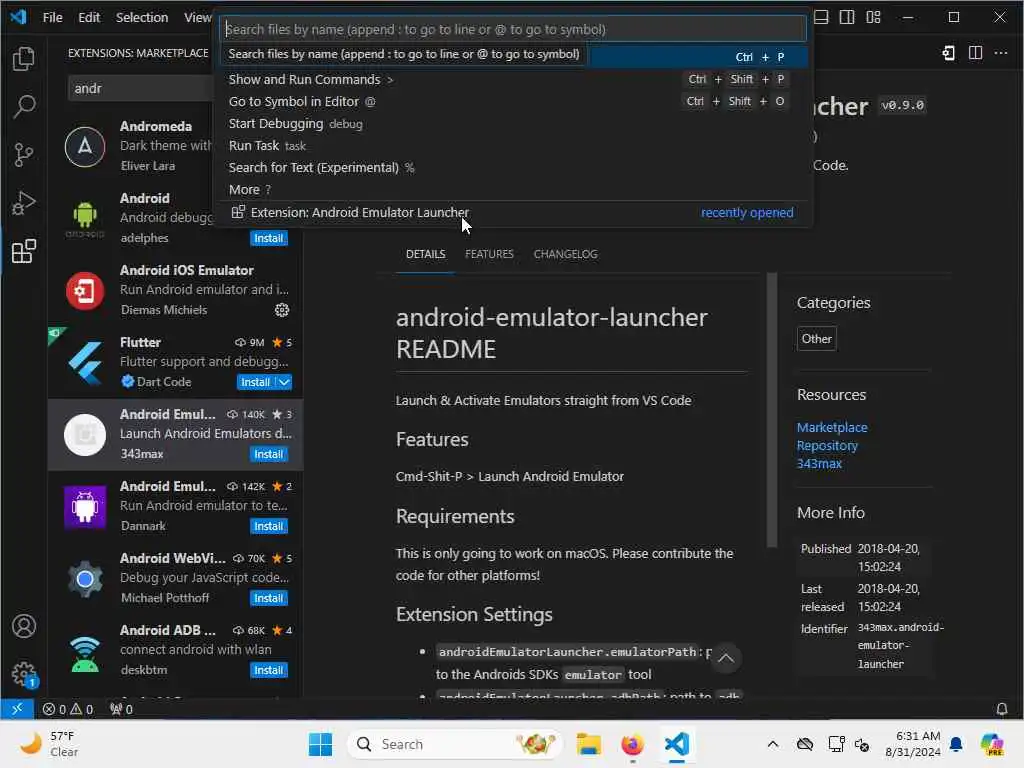Open the Search view in activity bar
The image size is (1024, 768).
pyautogui.click(x=24, y=106)
